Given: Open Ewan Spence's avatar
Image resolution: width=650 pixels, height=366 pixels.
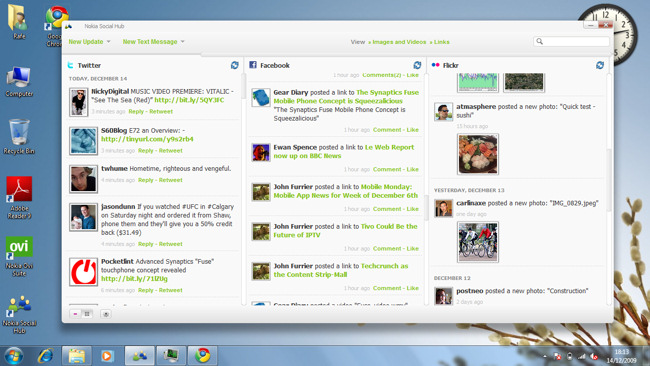Looking at the screenshot, I should [x=261, y=153].
